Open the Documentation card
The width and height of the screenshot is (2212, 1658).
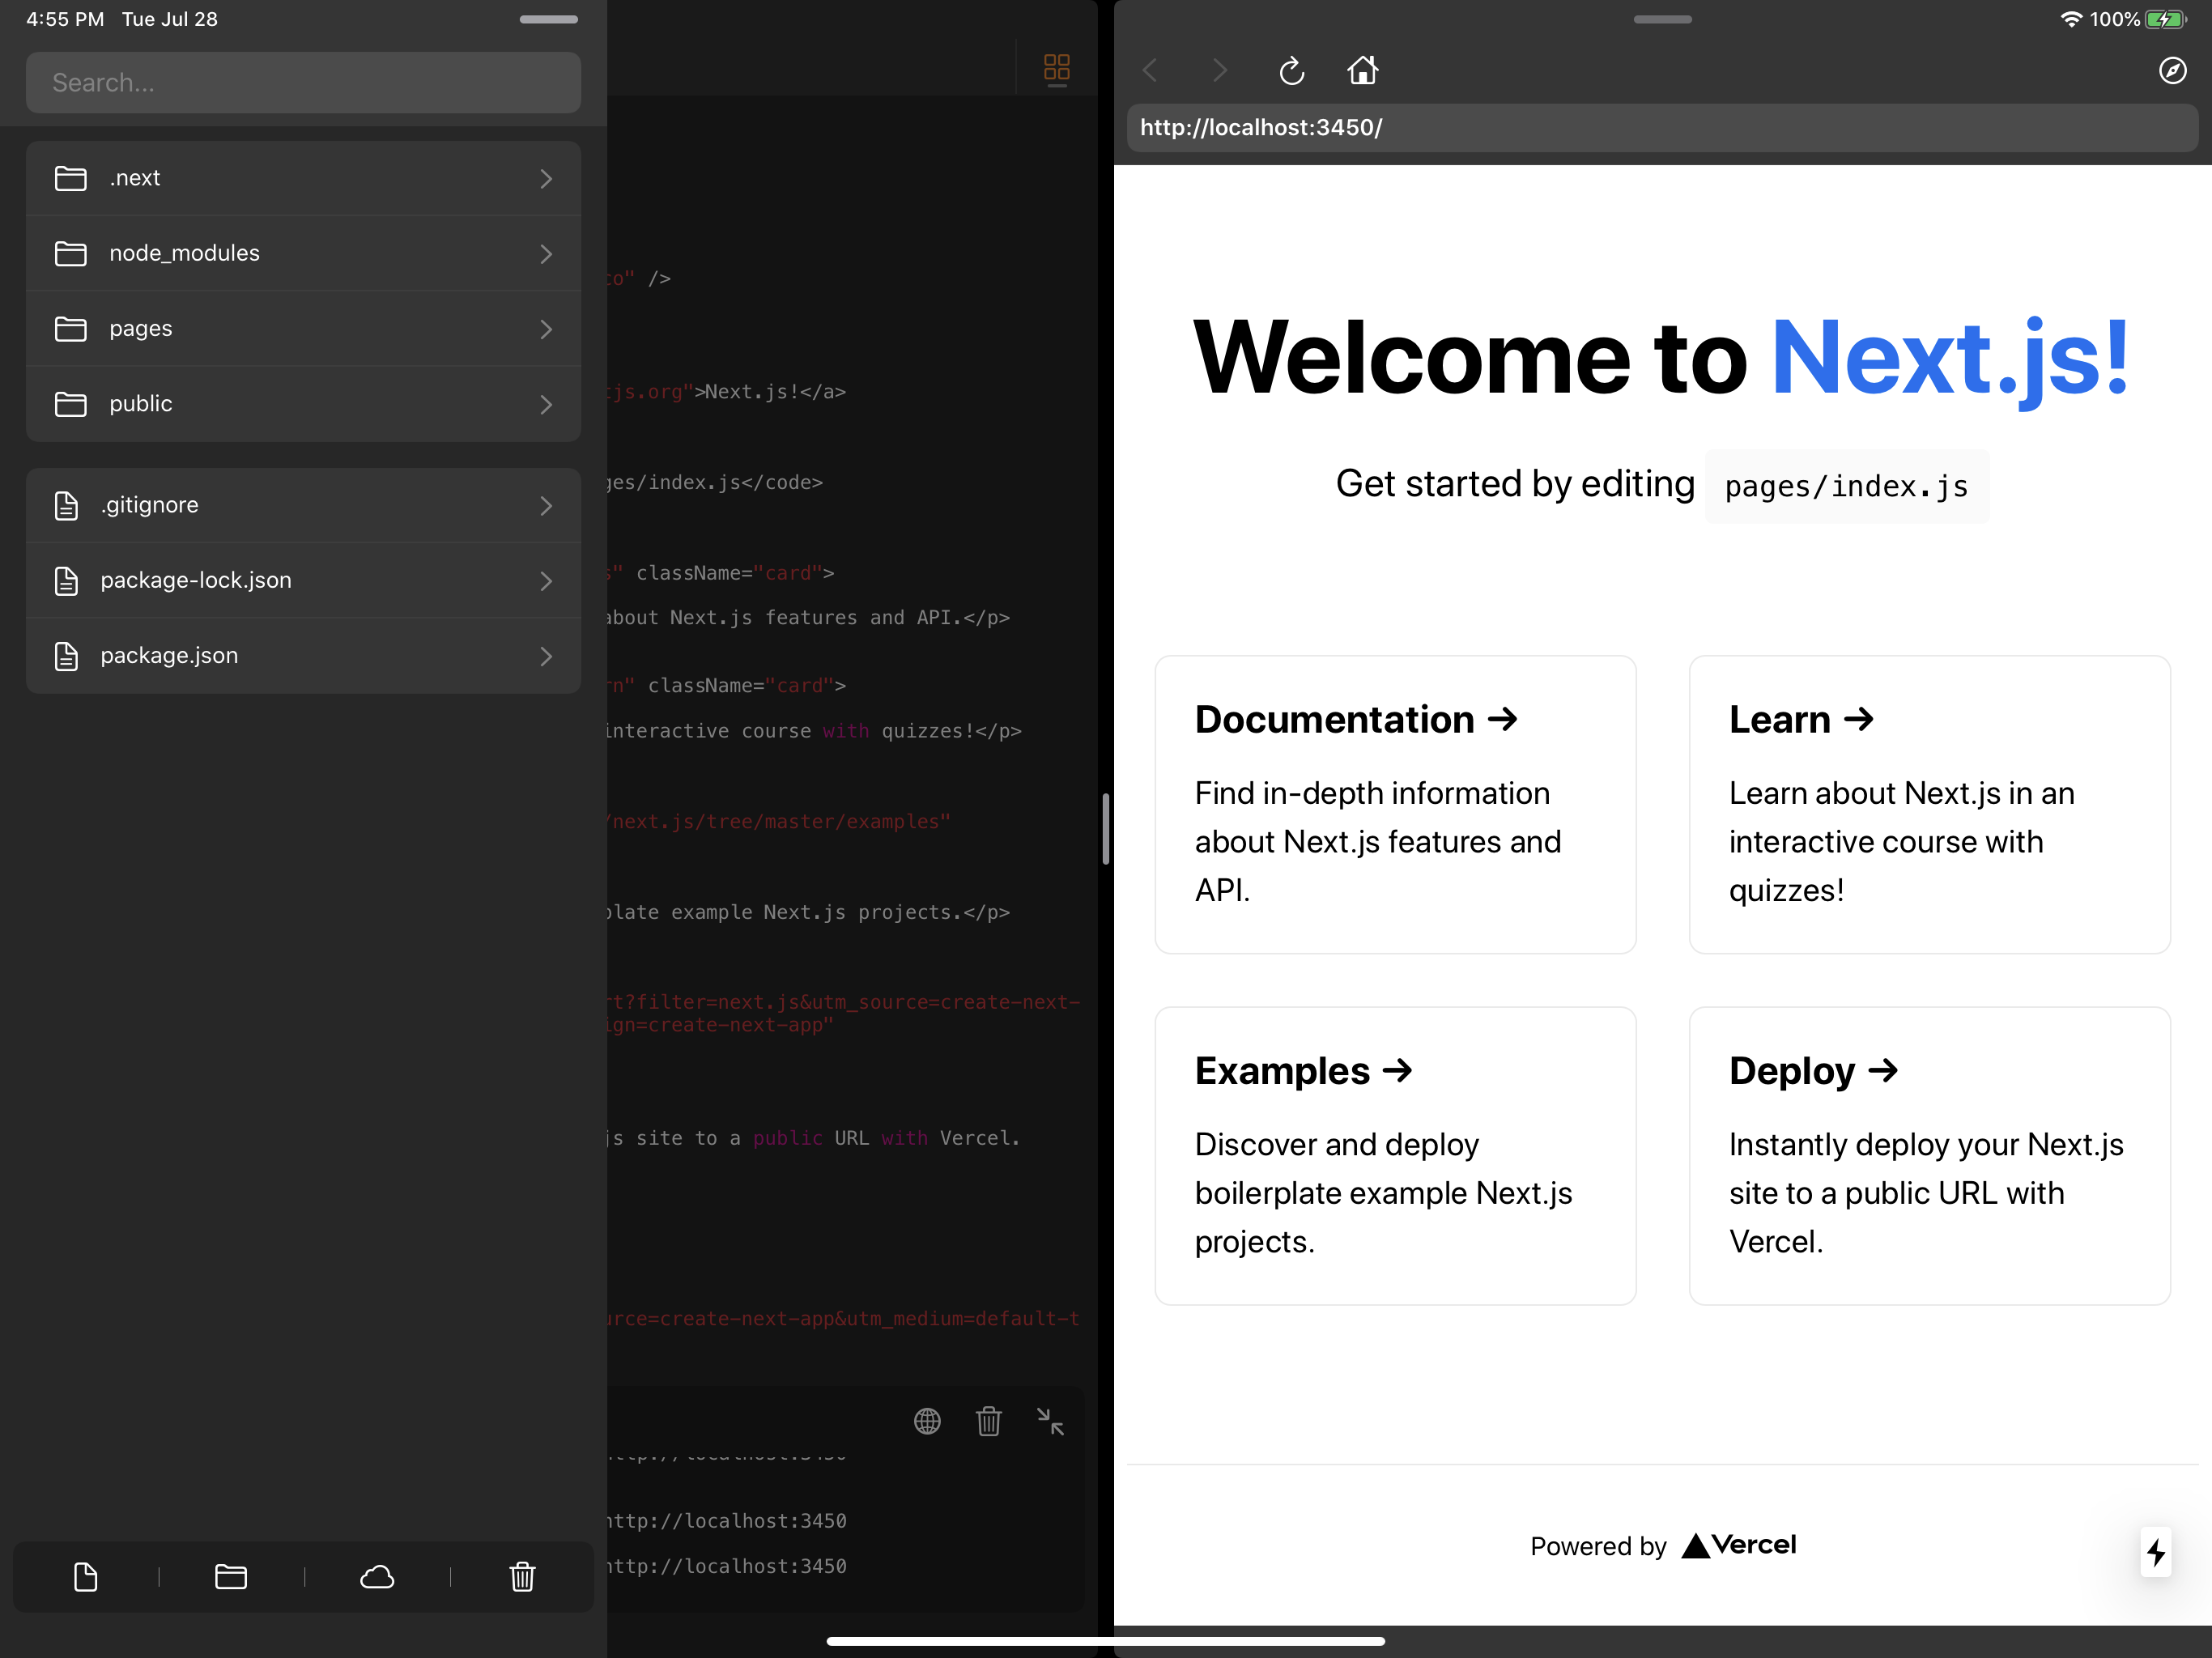(1395, 805)
